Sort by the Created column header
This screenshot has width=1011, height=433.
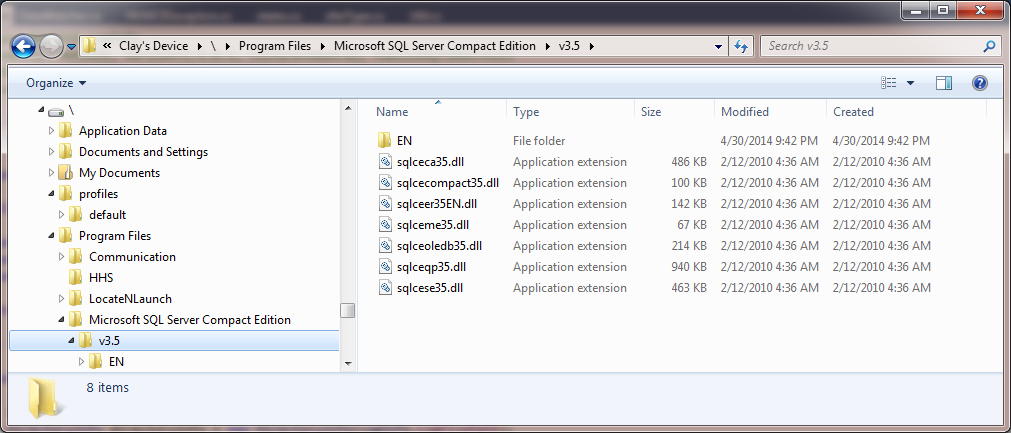(853, 112)
